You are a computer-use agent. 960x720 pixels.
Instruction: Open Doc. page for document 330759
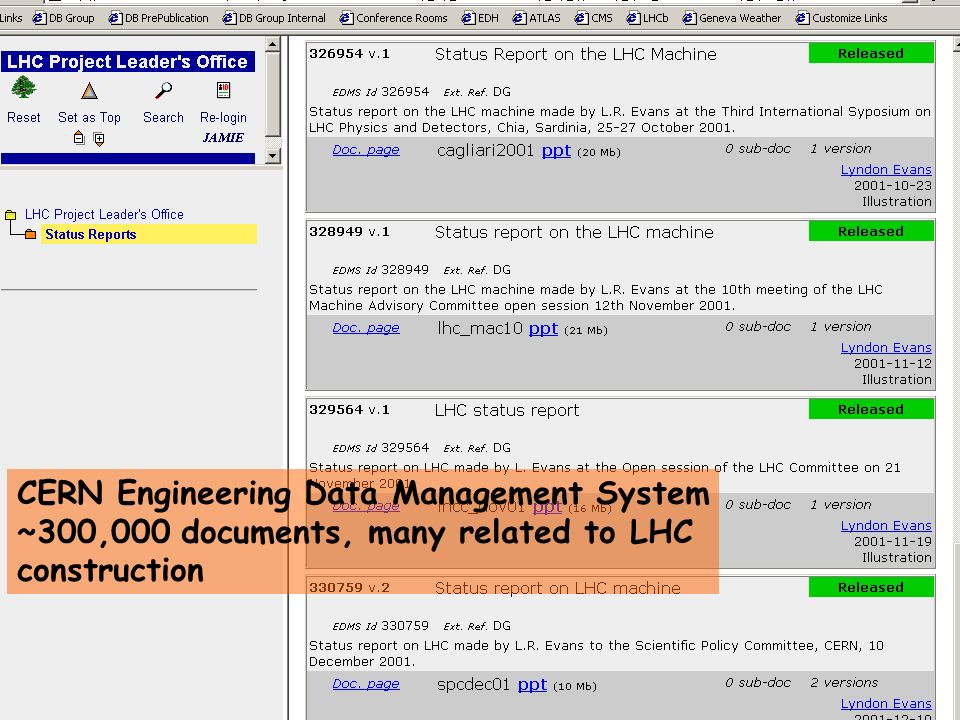pos(366,684)
